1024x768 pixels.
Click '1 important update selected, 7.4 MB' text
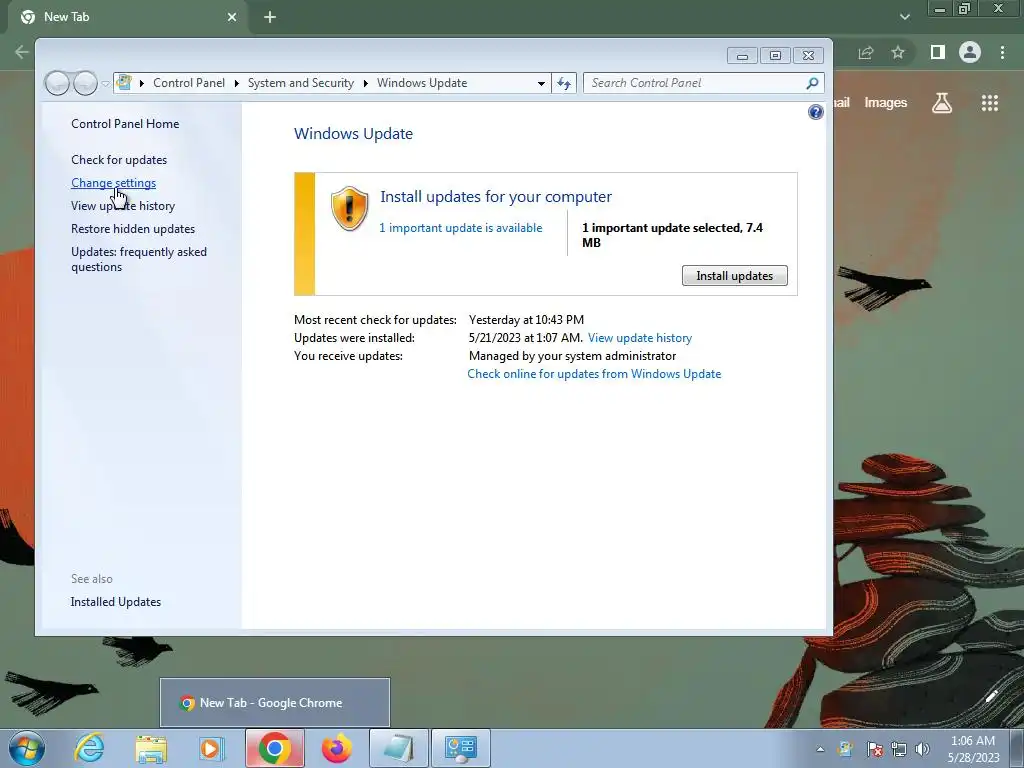[x=673, y=235]
